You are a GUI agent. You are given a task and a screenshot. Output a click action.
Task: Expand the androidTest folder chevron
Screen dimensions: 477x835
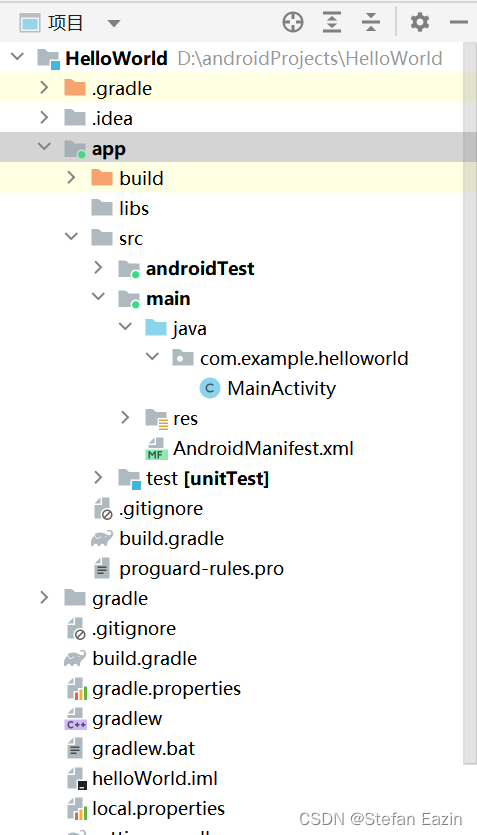[98, 268]
